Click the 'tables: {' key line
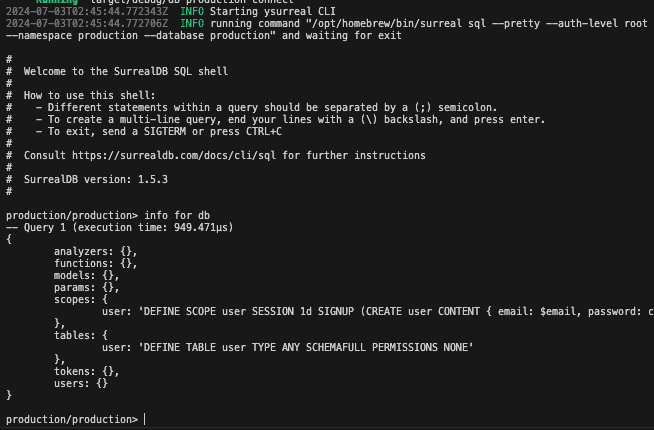Screen dimensions: 654x430 pos(86,335)
